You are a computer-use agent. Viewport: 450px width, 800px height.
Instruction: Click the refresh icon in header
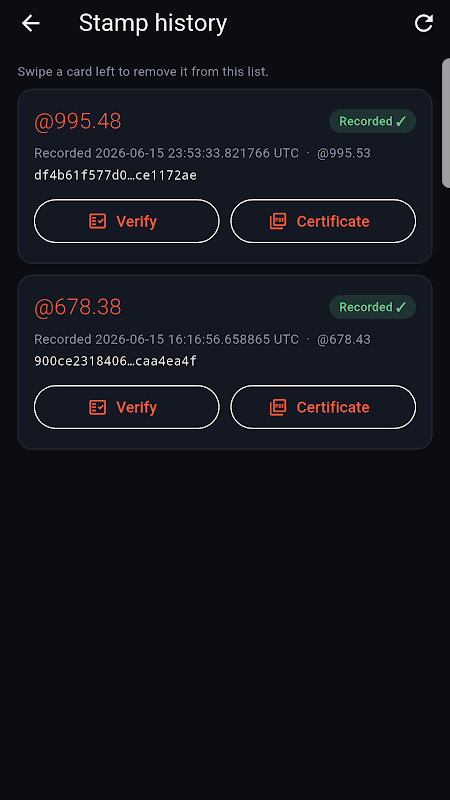click(x=423, y=23)
